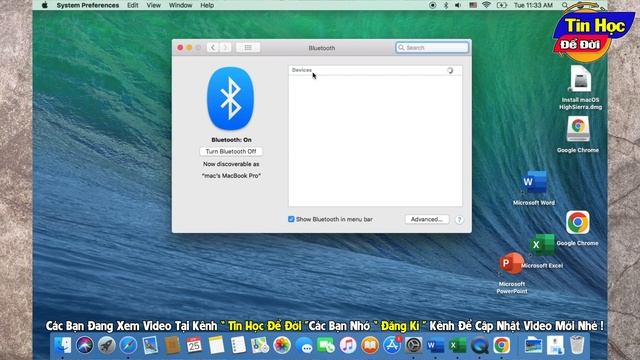The image size is (640, 360).
Task: Open Microsoft Word from the dock
Action: tap(435, 345)
